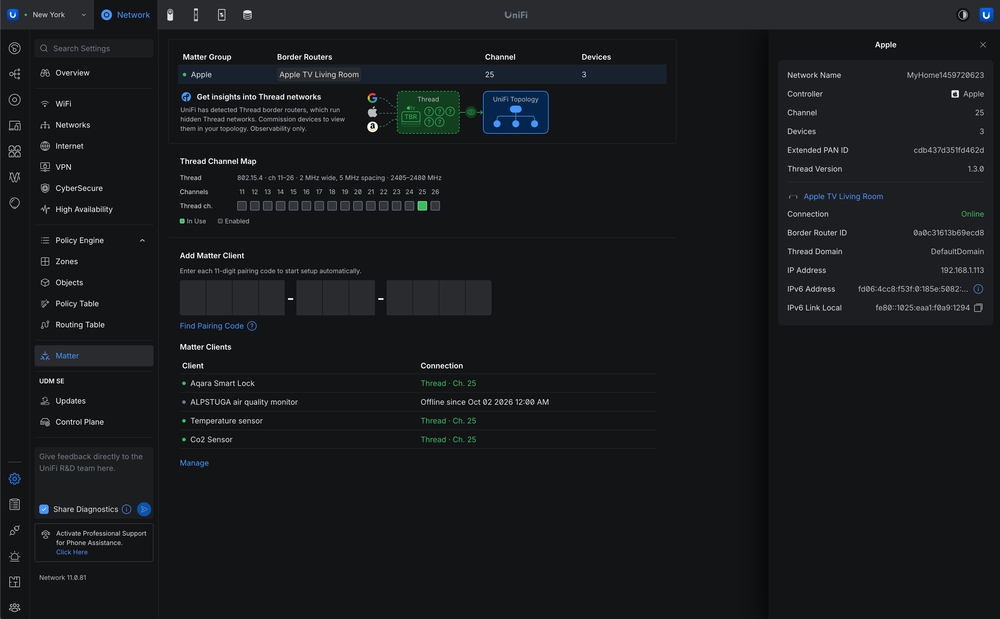Copy the IPv6 Link Local address

(978, 307)
